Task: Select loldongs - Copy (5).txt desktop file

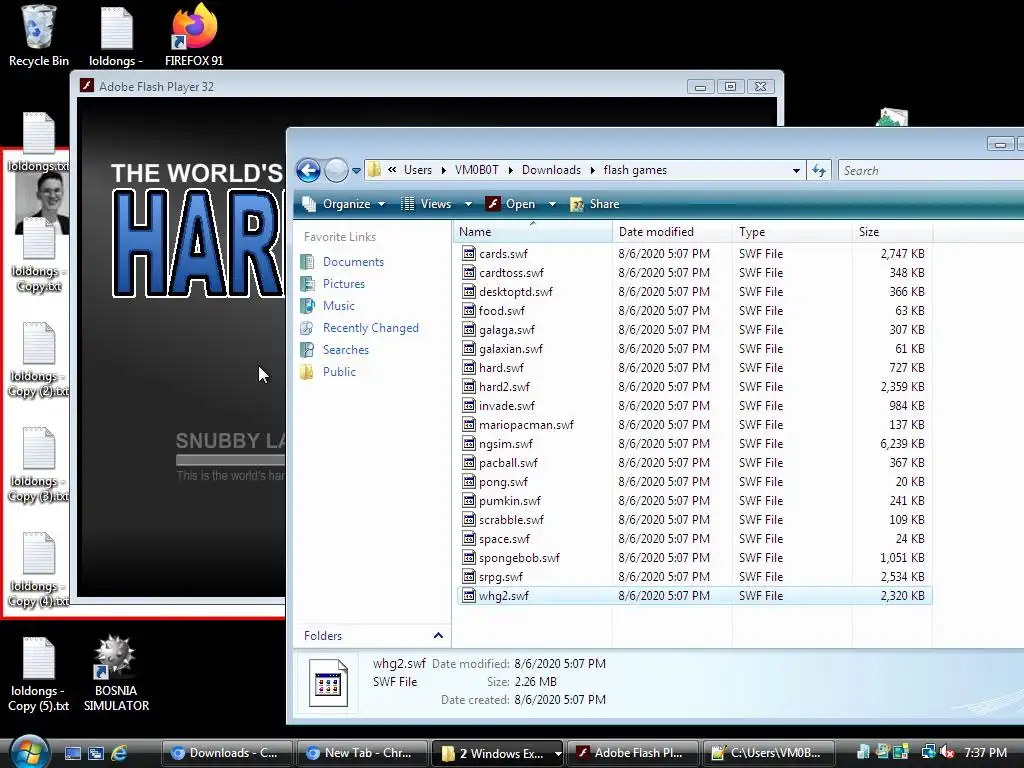Action: (39, 674)
